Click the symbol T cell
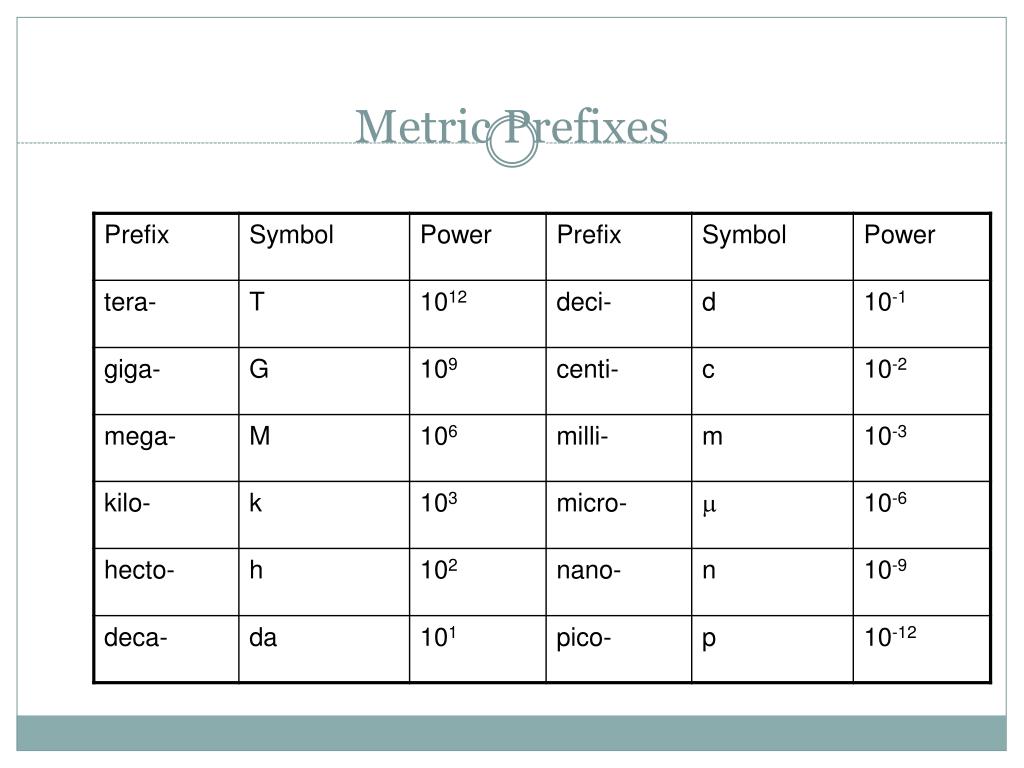Screen dimensions: 1024x768 click(324, 313)
